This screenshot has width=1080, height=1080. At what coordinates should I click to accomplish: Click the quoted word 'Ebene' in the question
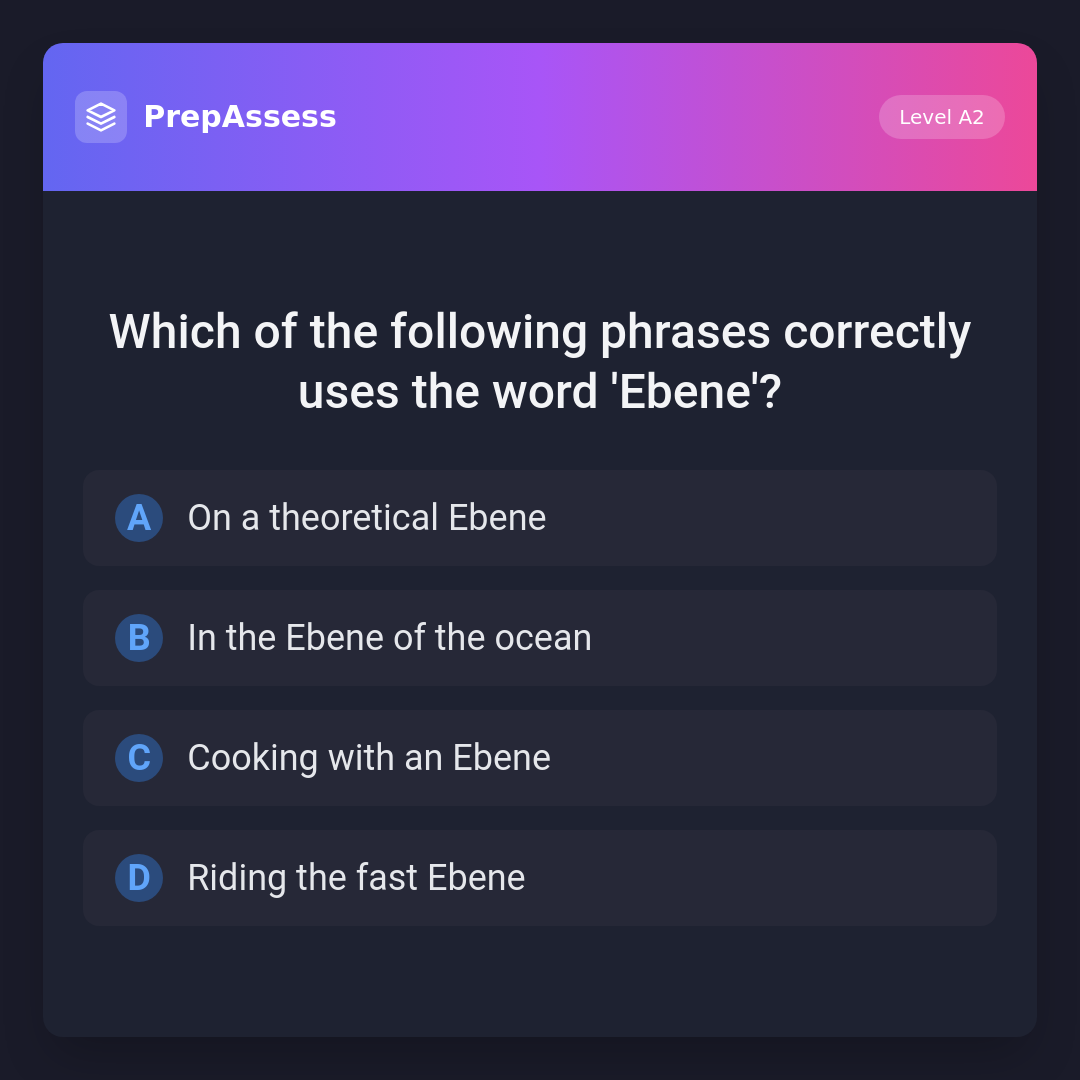[685, 392]
